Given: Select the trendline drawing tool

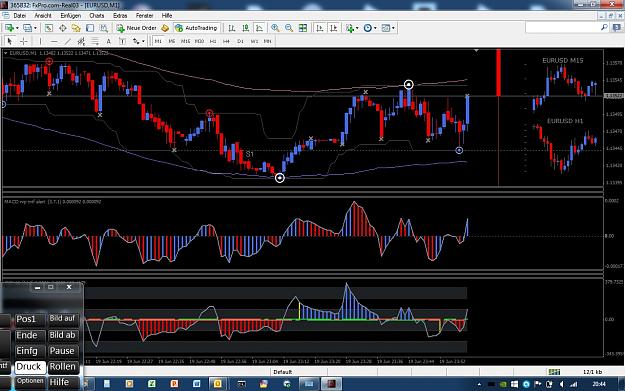Looking at the screenshot, I should pyautogui.click(x=68, y=41).
